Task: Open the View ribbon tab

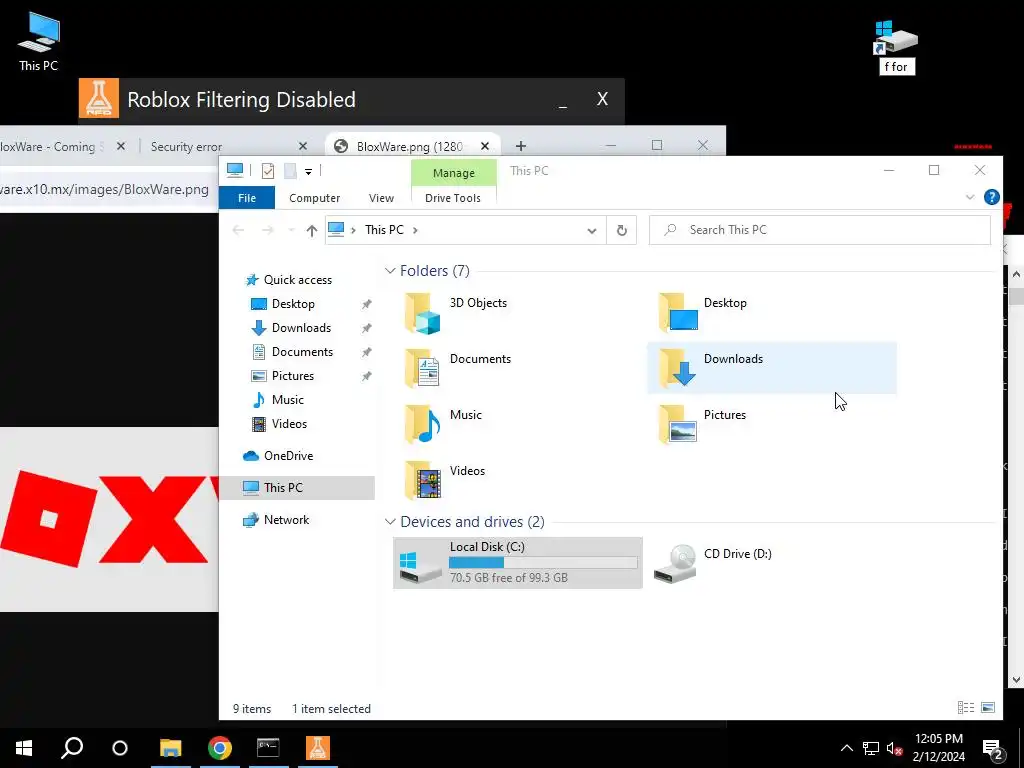Action: (x=381, y=198)
